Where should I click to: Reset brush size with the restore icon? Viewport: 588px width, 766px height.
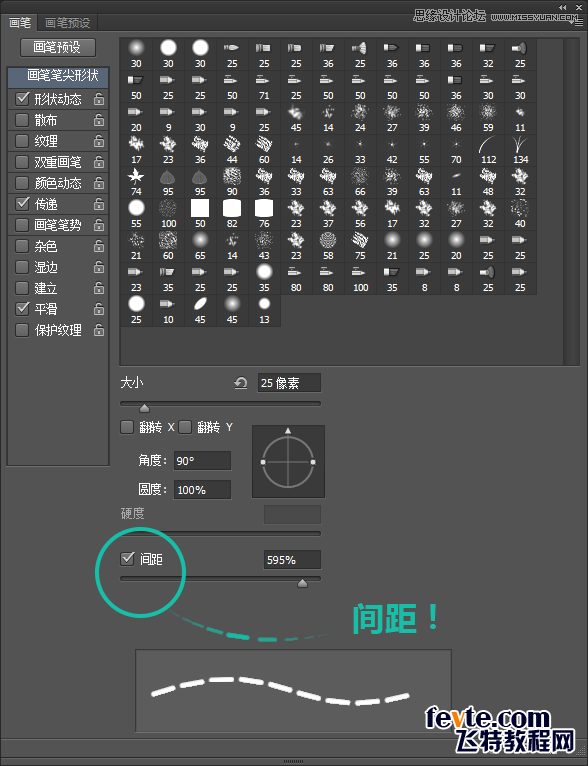[240, 383]
